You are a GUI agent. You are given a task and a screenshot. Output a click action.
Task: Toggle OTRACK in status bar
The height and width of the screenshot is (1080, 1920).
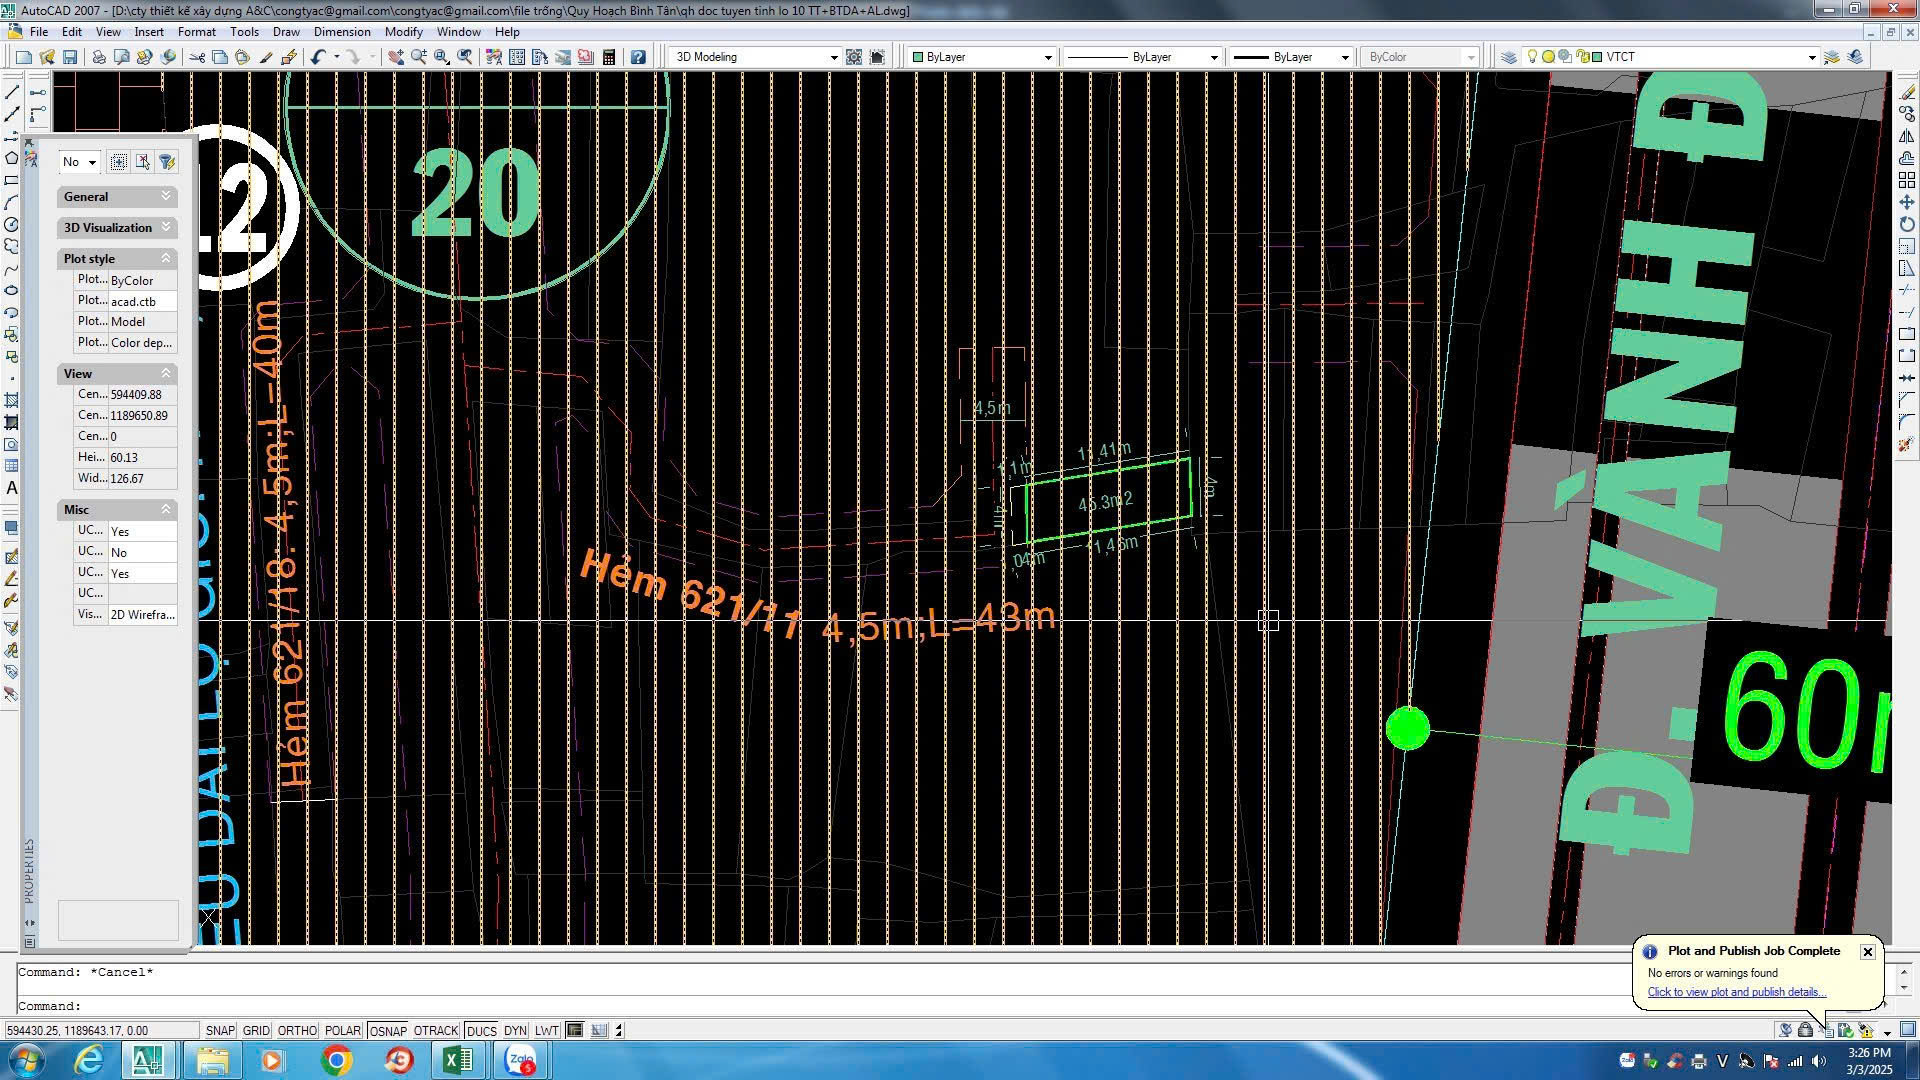[x=436, y=1030]
